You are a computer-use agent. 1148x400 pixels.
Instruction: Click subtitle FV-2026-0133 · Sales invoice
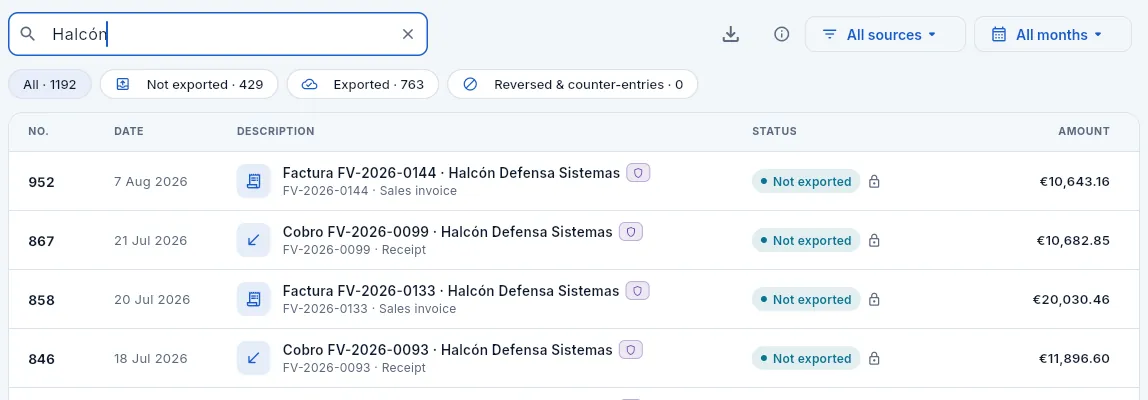(x=370, y=309)
